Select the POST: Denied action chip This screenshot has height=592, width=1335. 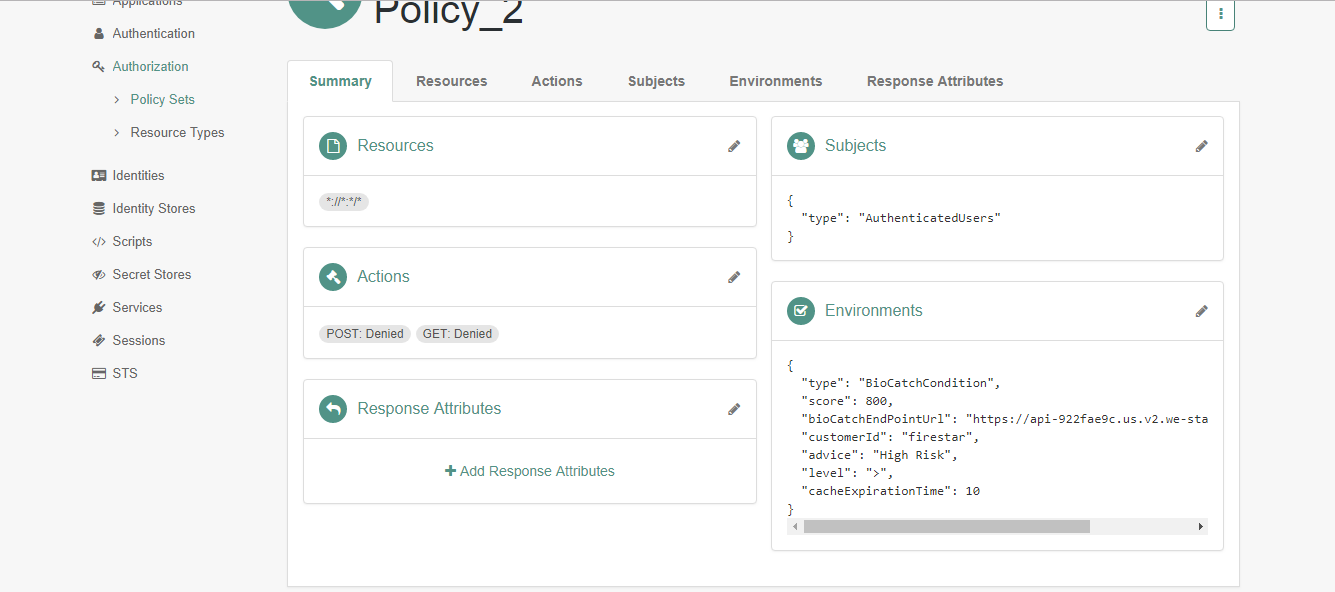point(364,333)
